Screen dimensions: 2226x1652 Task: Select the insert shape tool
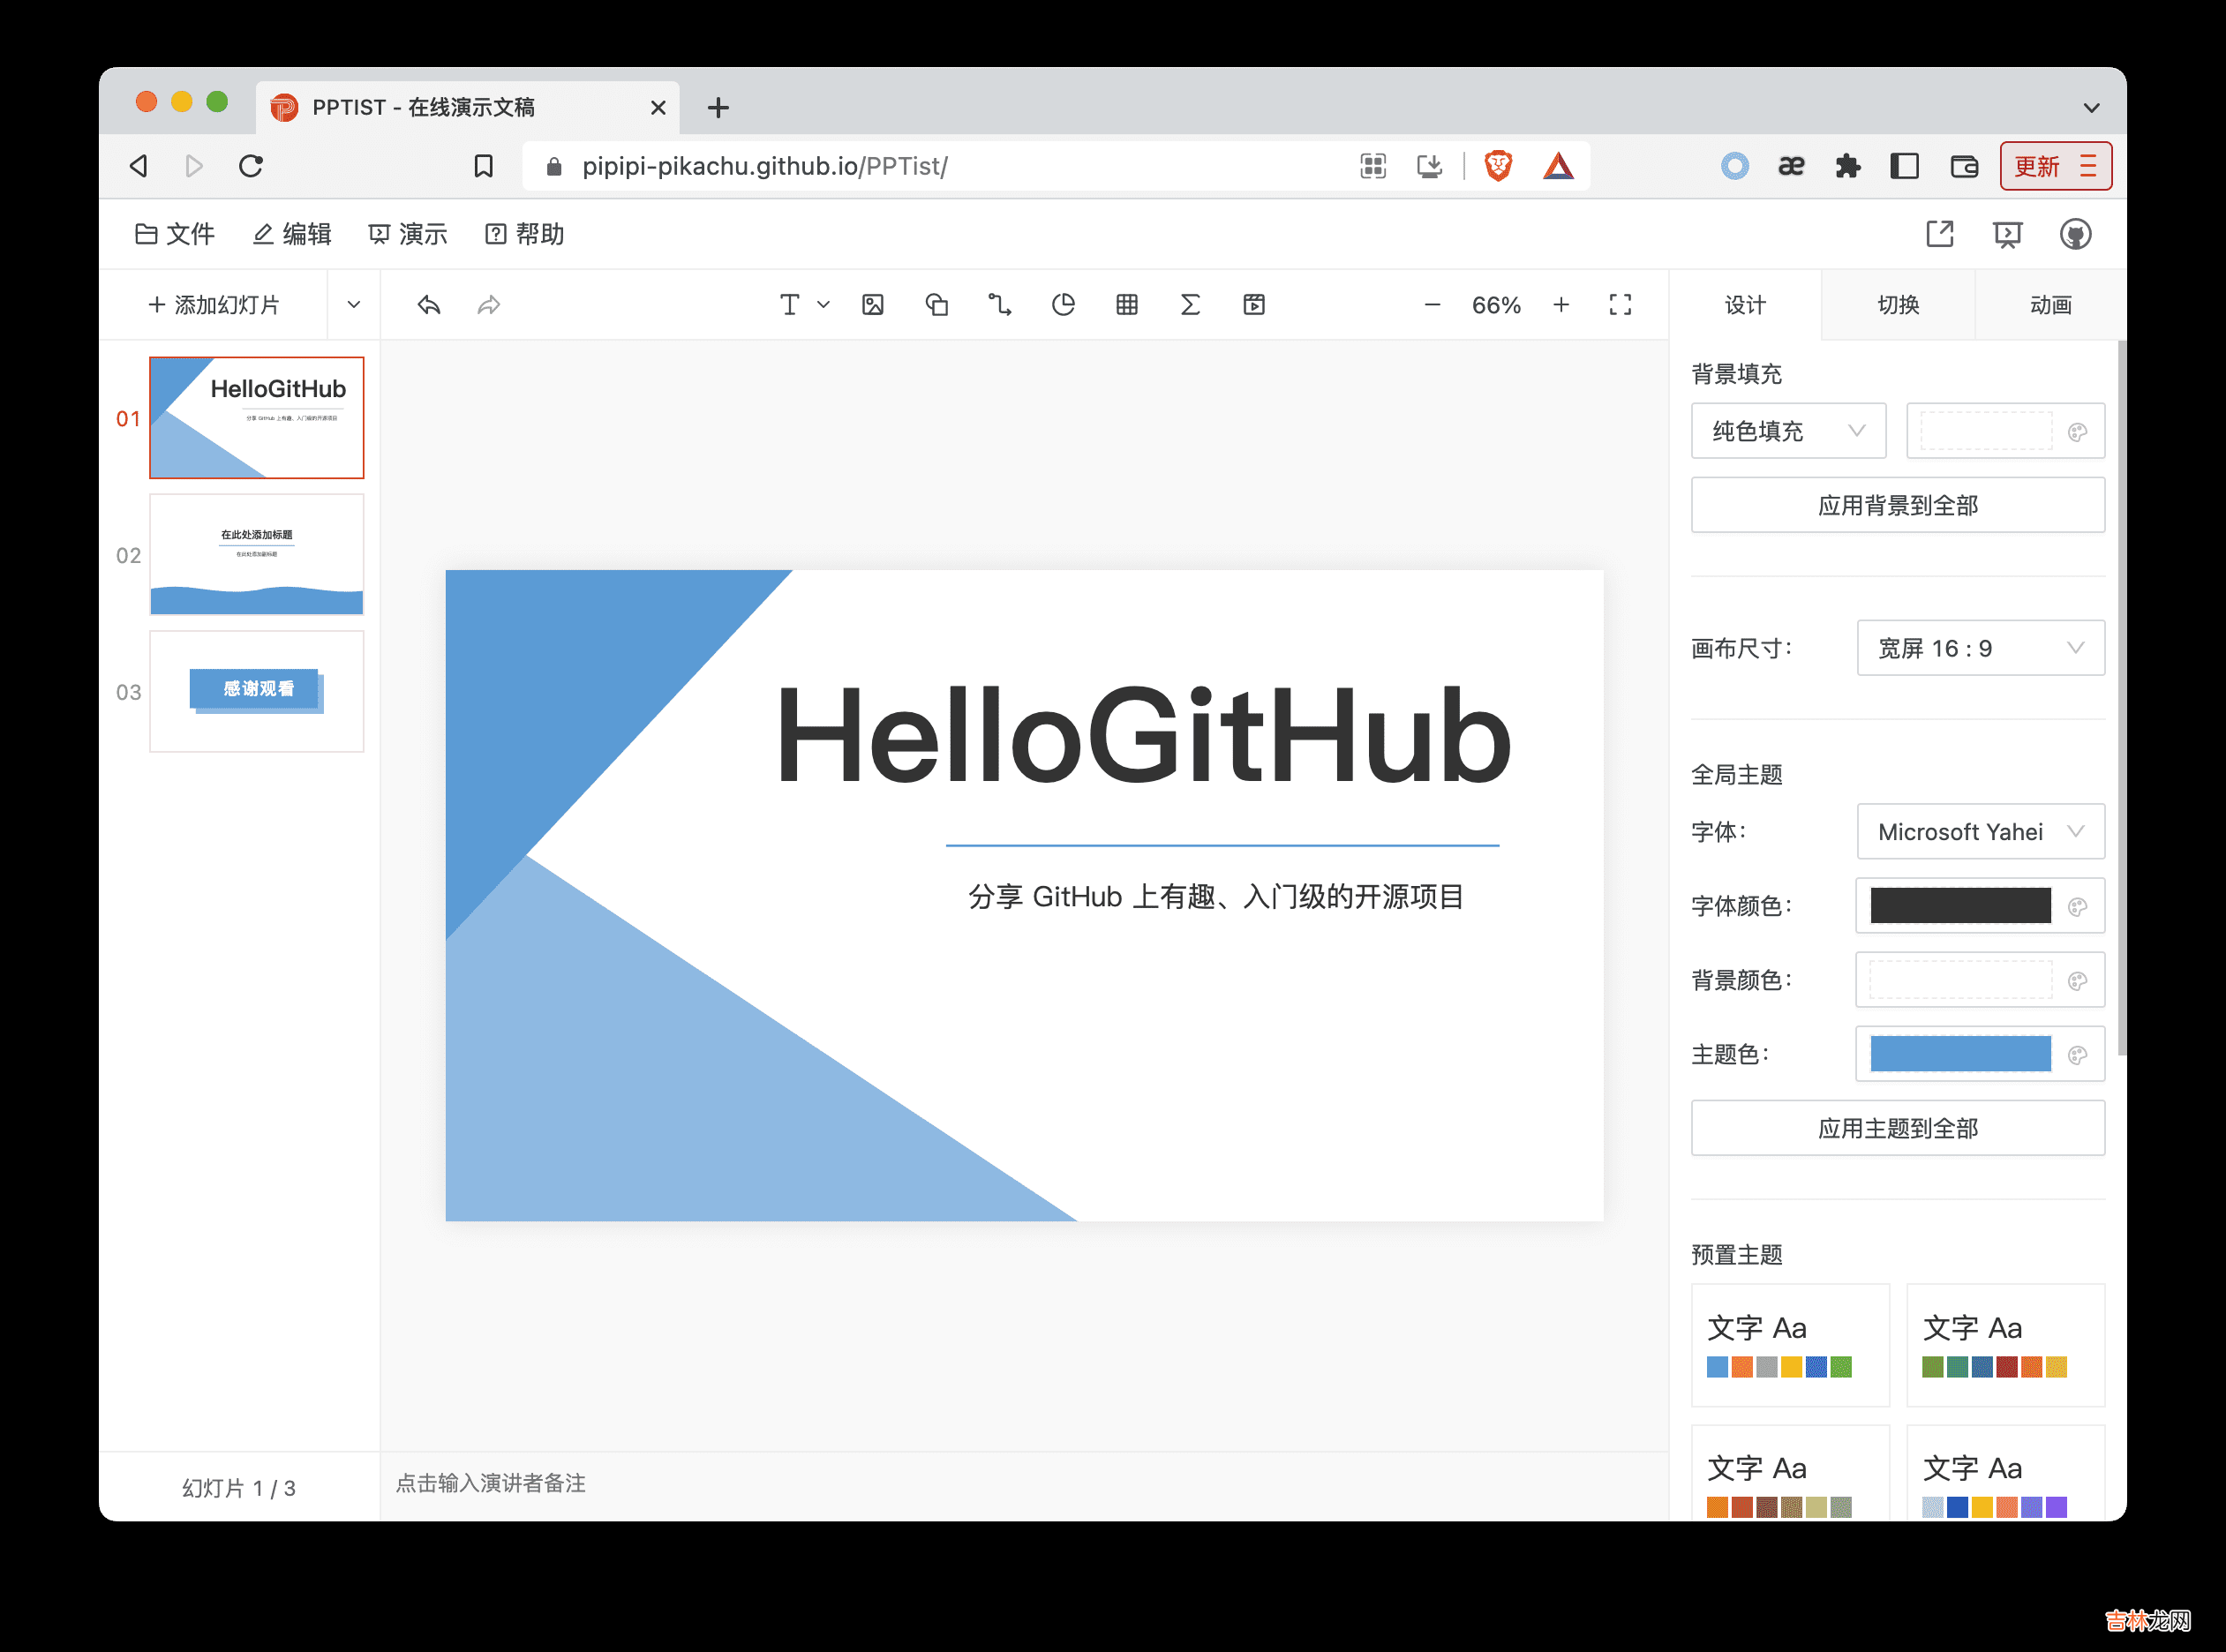pos(936,305)
